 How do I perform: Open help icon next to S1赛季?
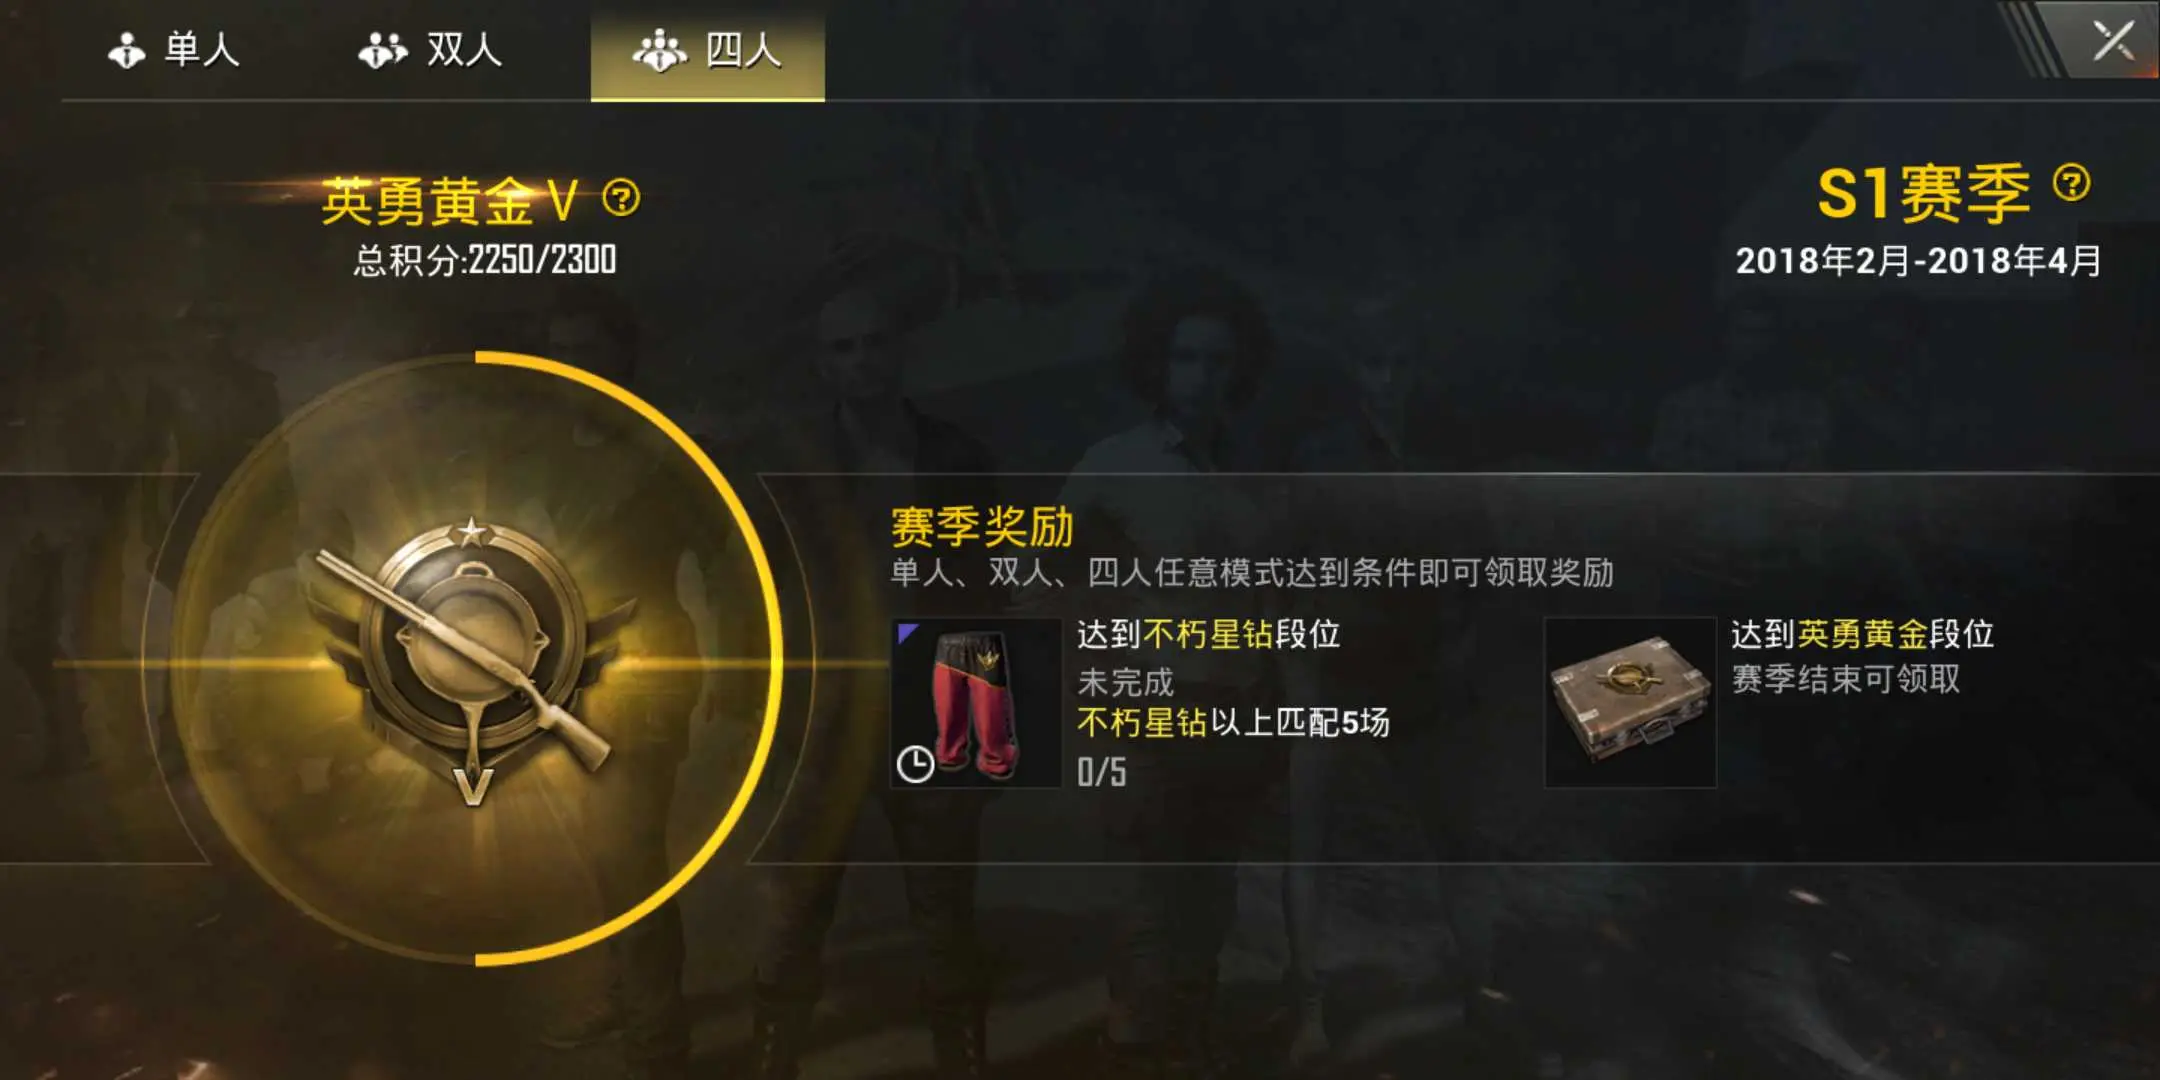click(2071, 183)
